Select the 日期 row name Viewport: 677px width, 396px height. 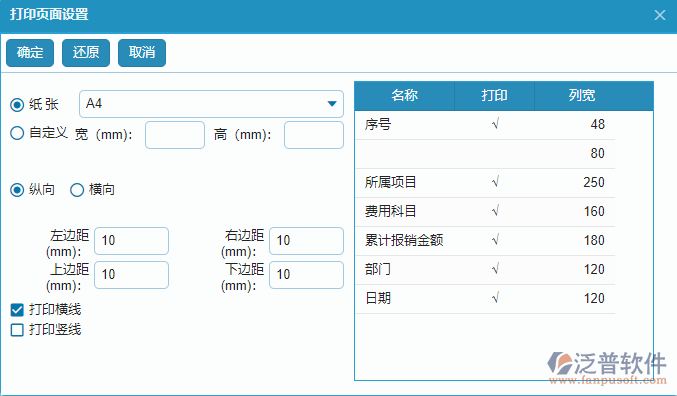[378, 298]
